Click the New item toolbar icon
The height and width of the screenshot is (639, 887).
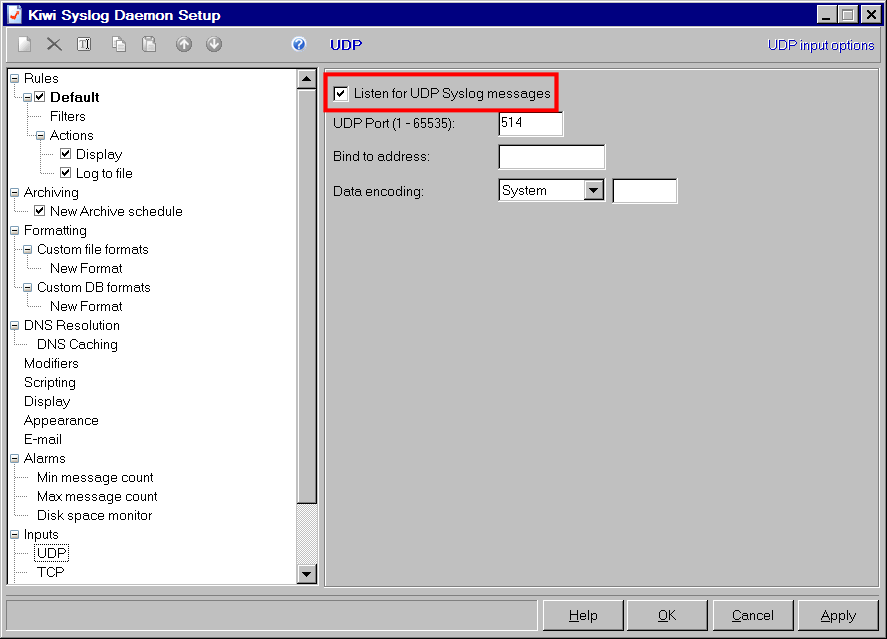point(24,44)
